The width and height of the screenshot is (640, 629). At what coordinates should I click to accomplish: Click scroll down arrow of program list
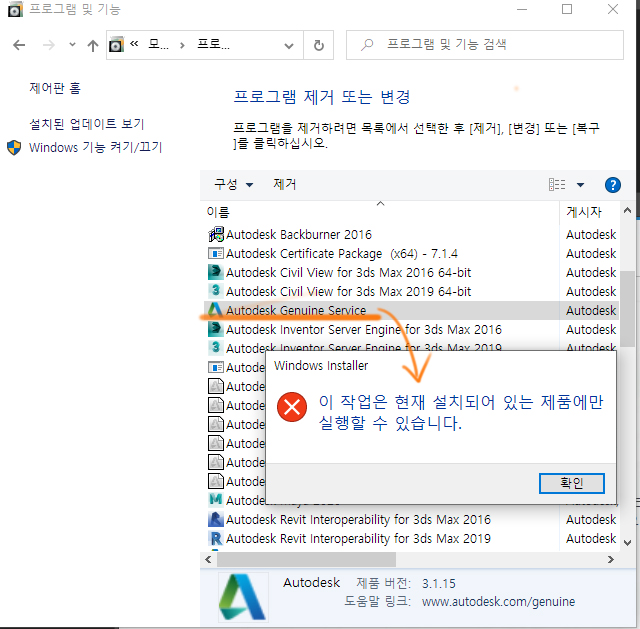(627, 543)
